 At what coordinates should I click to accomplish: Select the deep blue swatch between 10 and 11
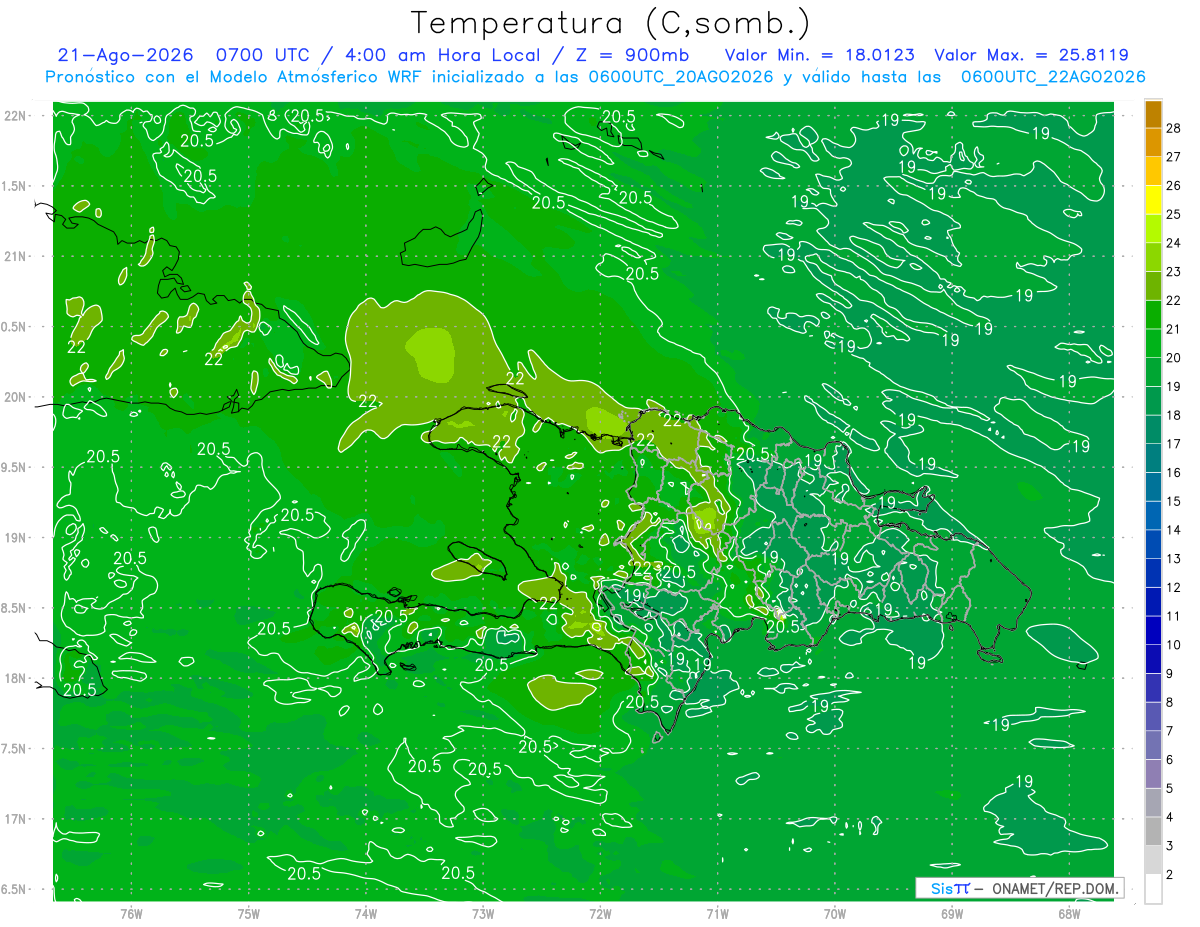tap(1153, 631)
